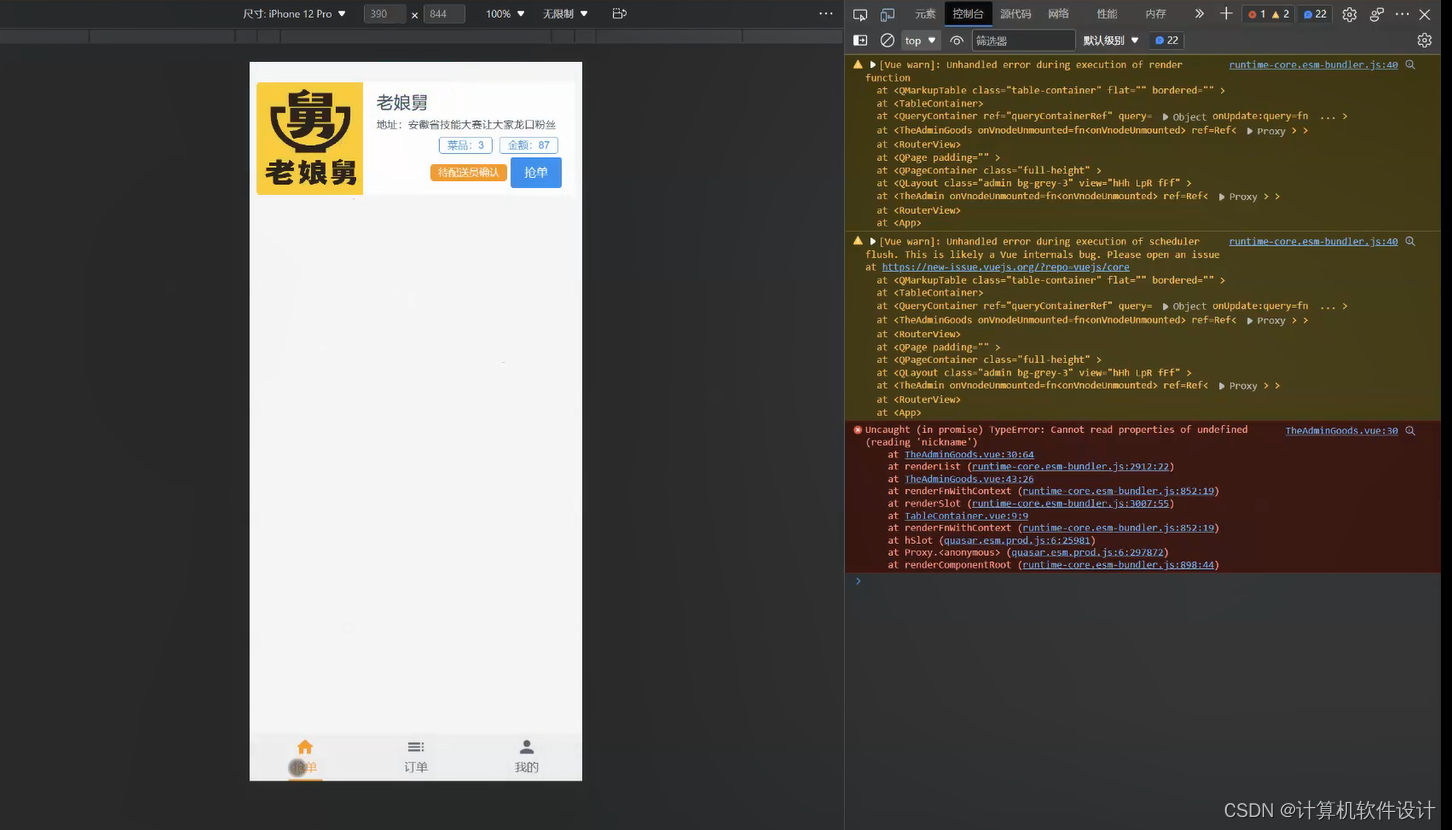
Task: Click quasar.esm.prod.js:6:25981 link
Action: (x=1016, y=540)
